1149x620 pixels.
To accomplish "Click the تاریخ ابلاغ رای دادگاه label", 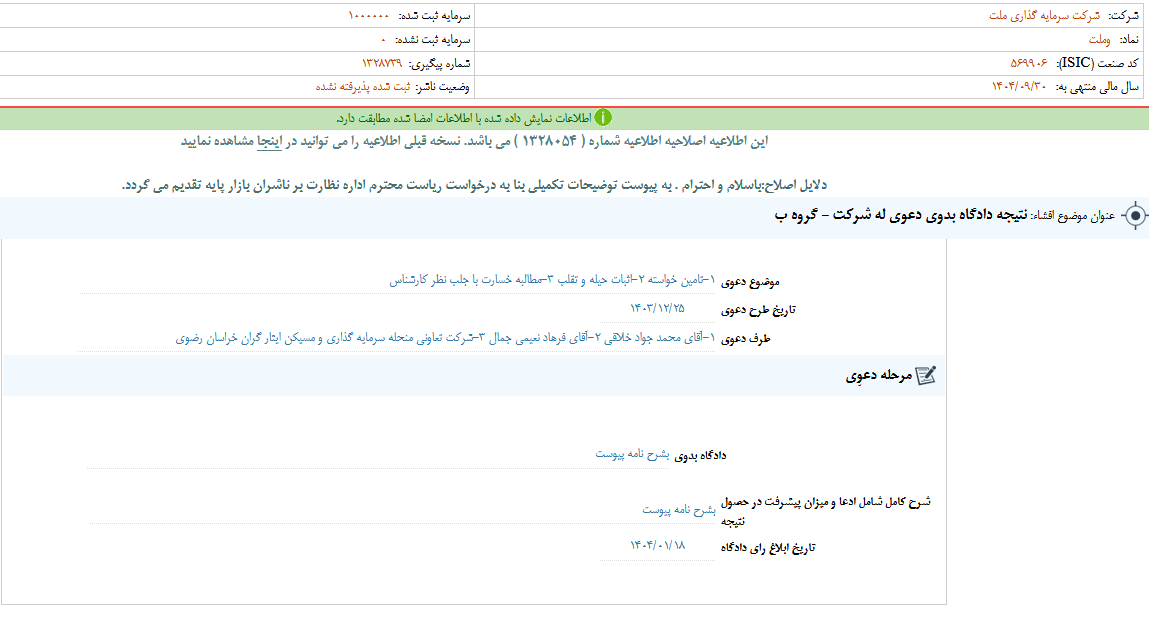I will 767,547.
